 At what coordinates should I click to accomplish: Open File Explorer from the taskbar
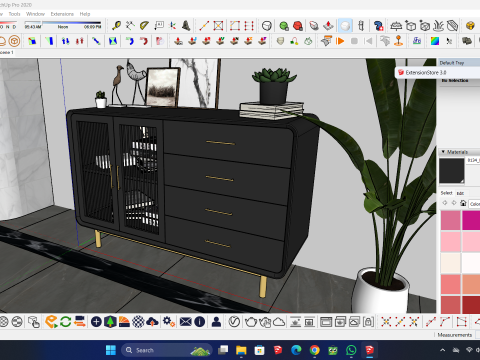pos(241,350)
